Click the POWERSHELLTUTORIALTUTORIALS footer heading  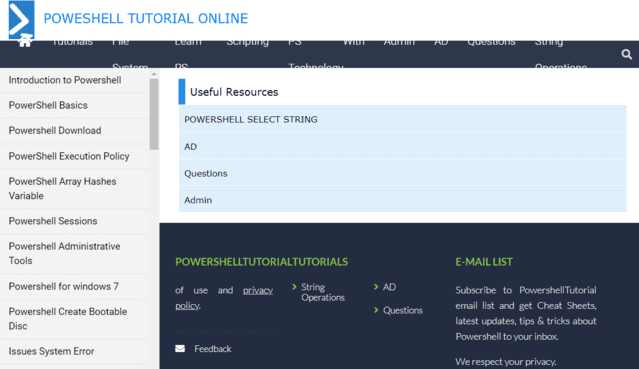[262, 262]
